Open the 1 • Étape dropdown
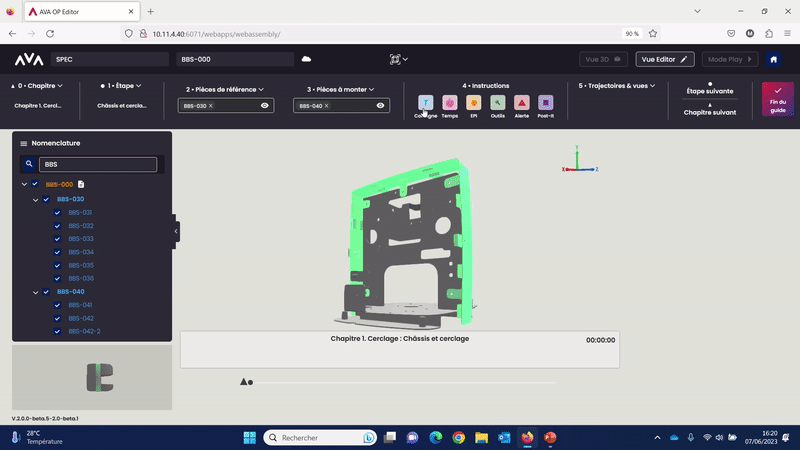 click(121, 86)
